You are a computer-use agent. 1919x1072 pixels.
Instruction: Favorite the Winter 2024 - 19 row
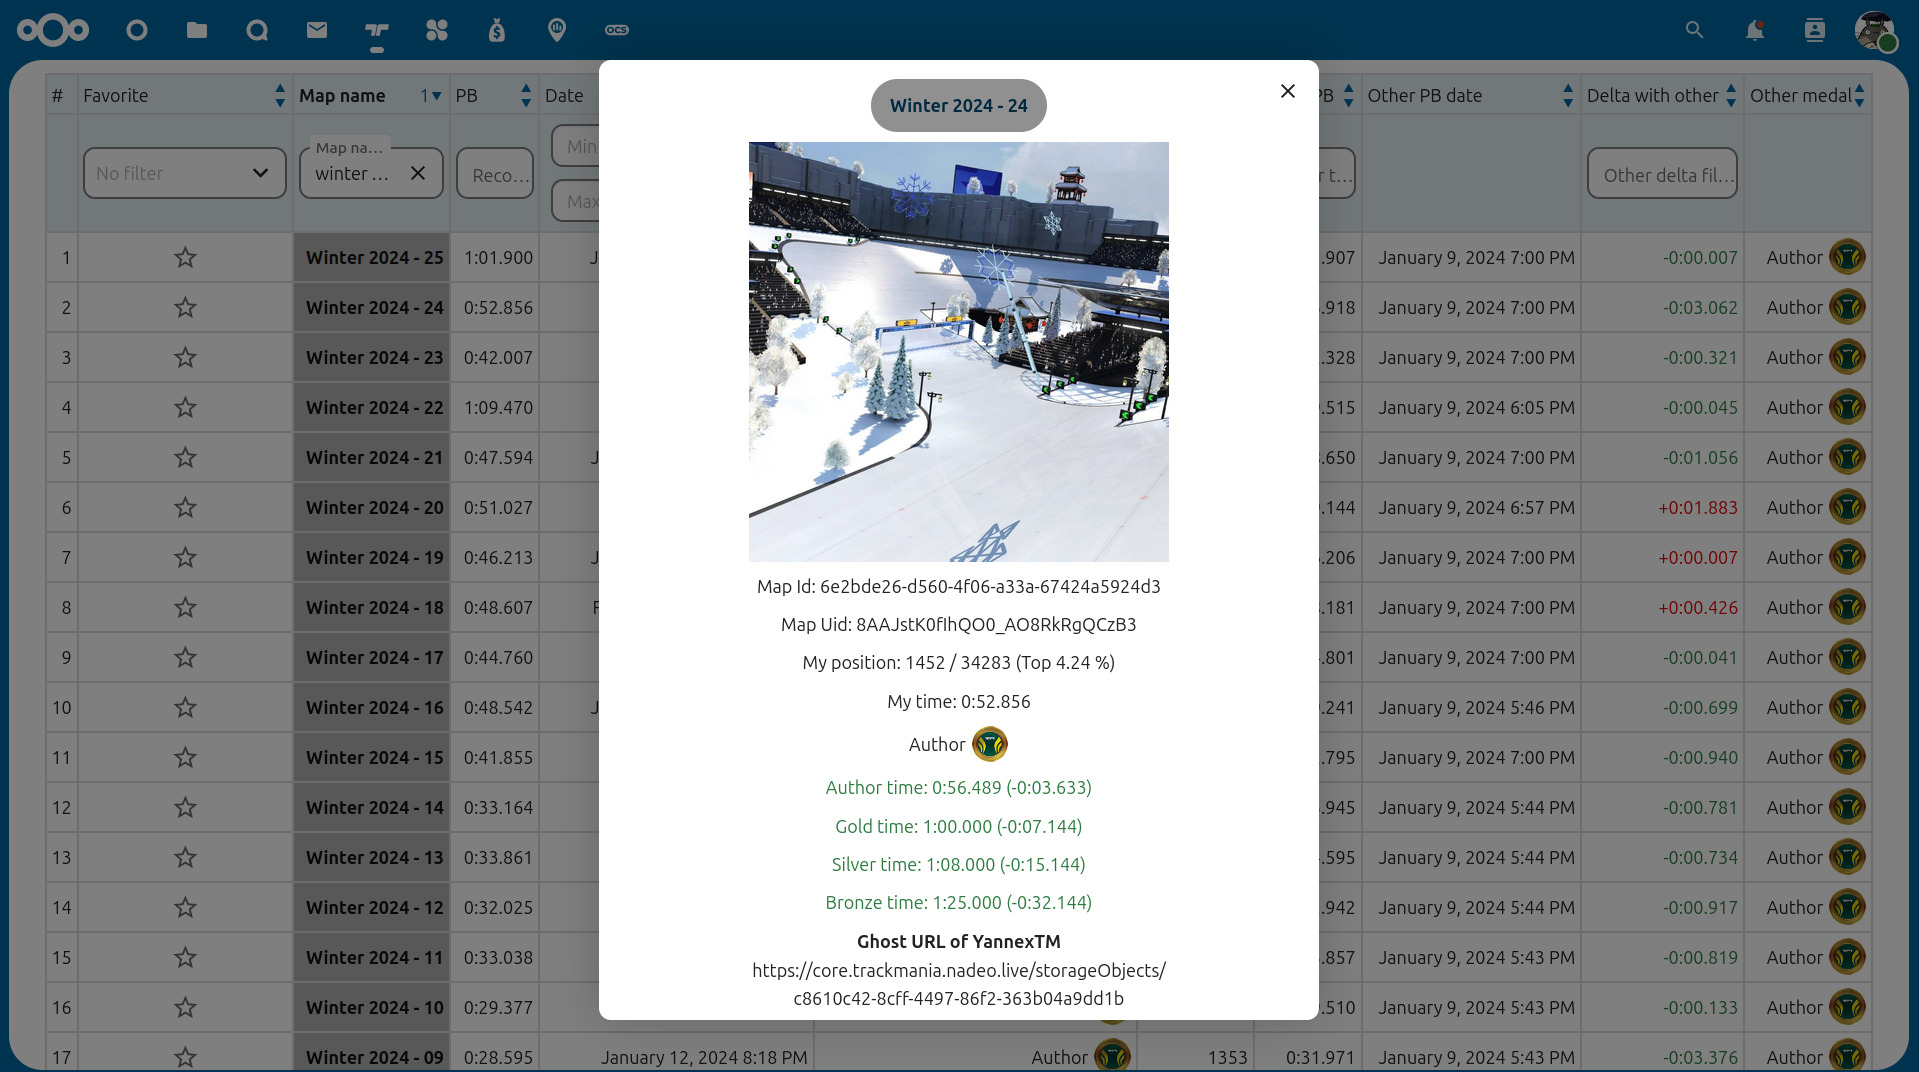(185, 558)
